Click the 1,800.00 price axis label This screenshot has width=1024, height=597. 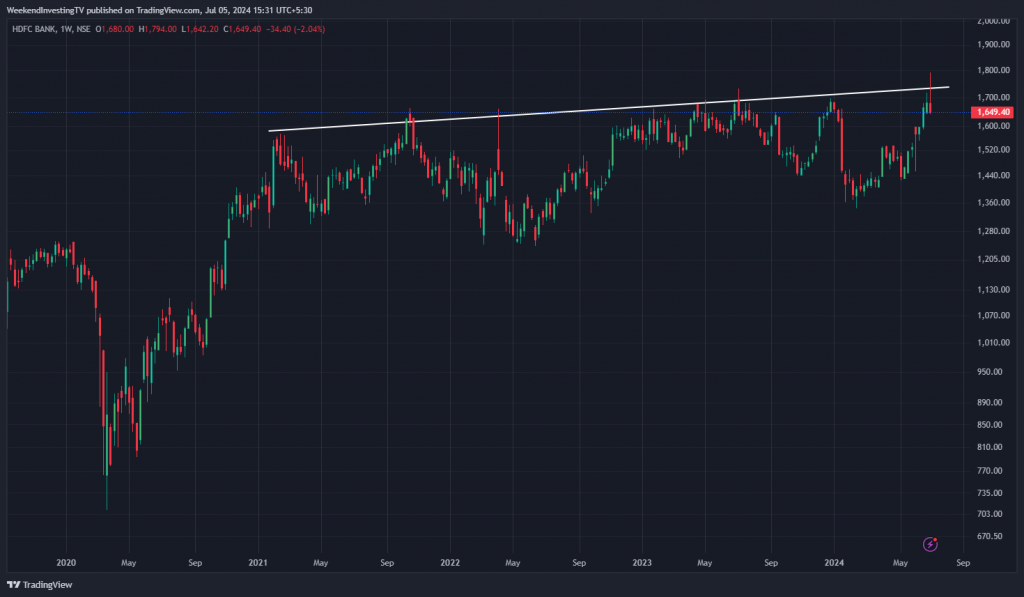(x=993, y=71)
